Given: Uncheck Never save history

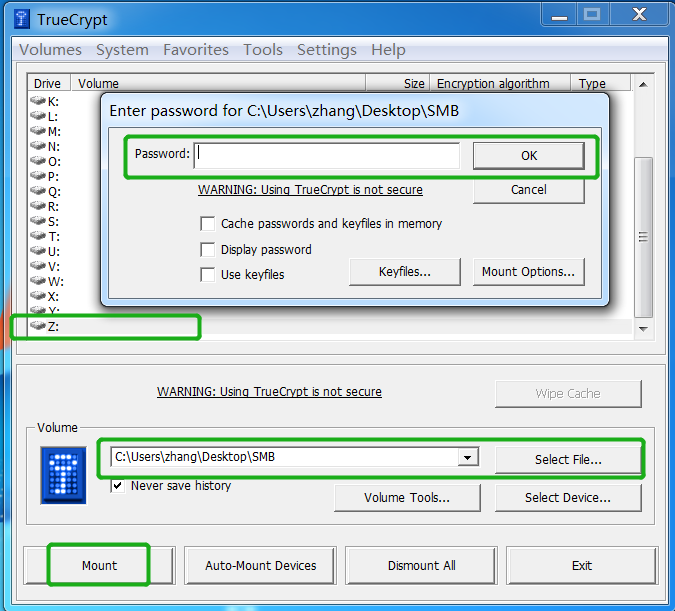Looking at the screenshot, I should click(x=118, y=486).
